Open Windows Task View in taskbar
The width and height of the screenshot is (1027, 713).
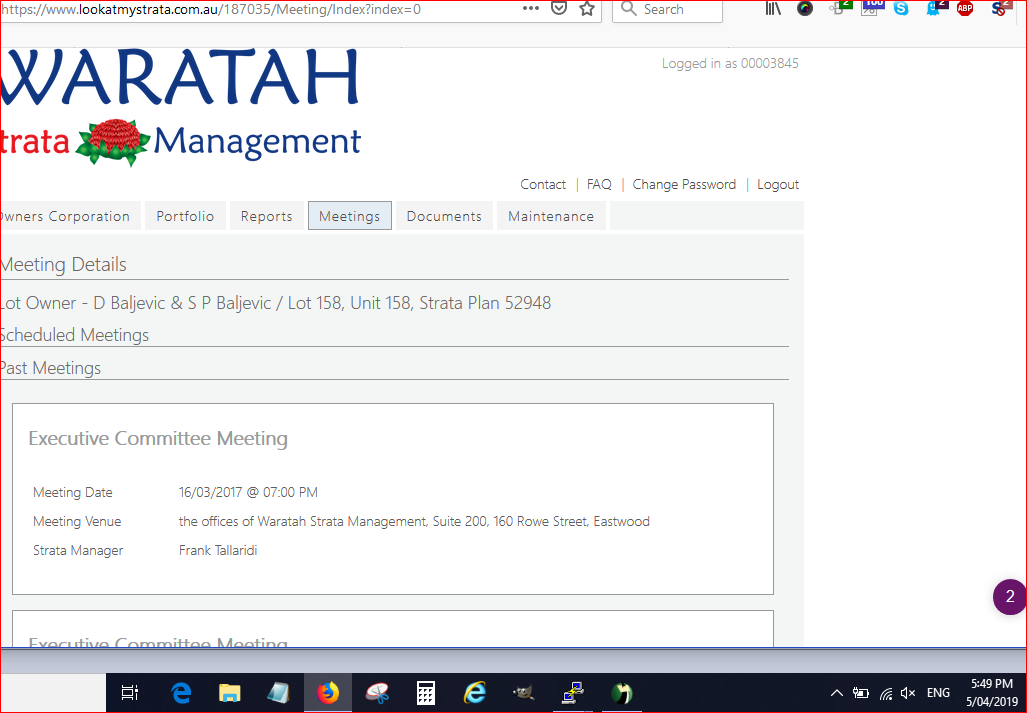pyautogui.click(x=130, y=693)
